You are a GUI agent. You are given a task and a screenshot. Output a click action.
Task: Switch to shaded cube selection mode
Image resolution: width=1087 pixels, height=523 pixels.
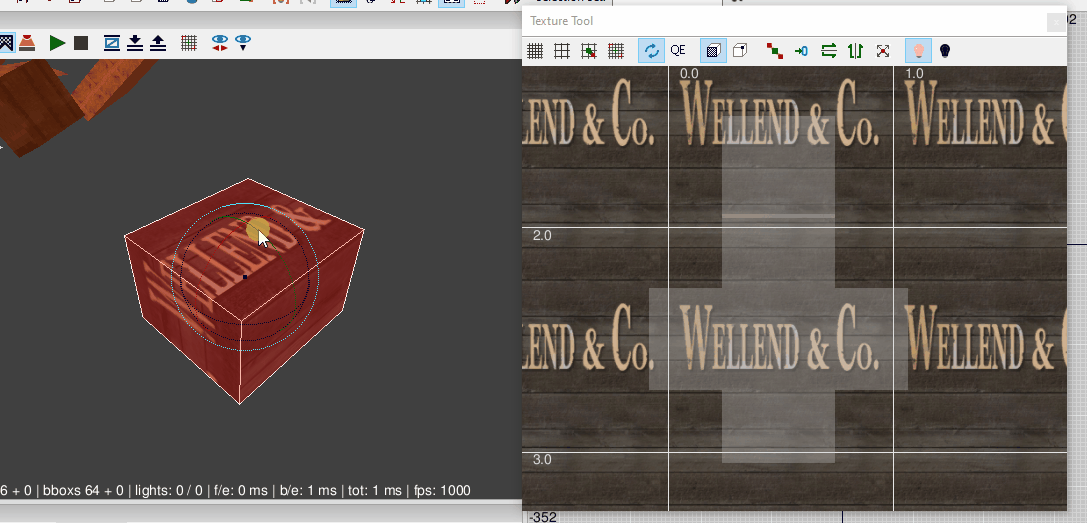(713, 50)
